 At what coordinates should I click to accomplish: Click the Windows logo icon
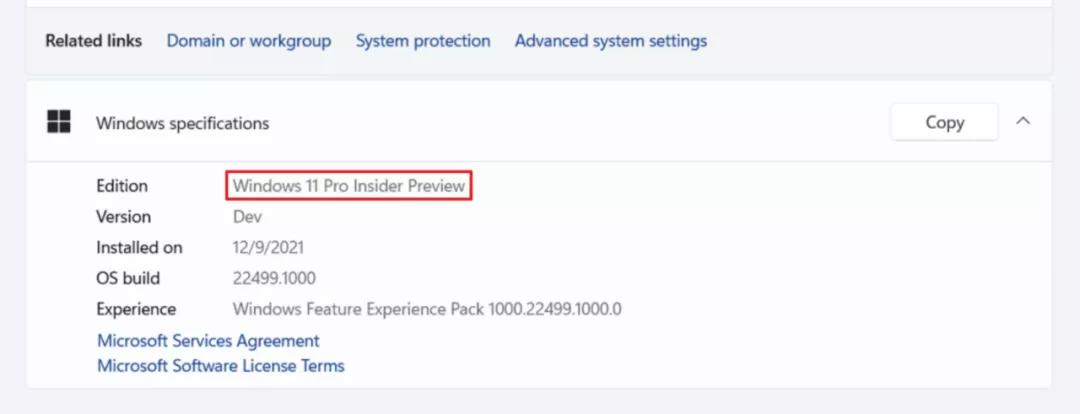[59, 123]
